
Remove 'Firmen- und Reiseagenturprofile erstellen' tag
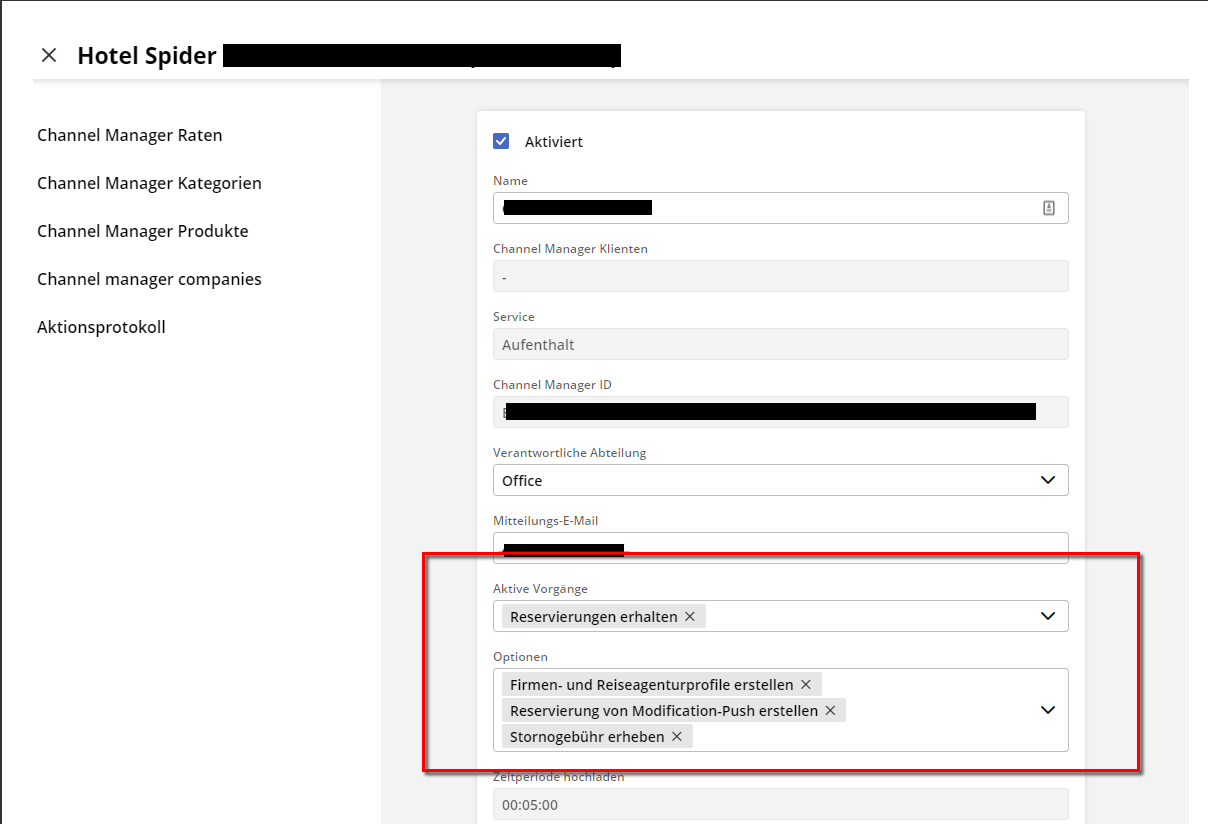[x=806, y=685]
